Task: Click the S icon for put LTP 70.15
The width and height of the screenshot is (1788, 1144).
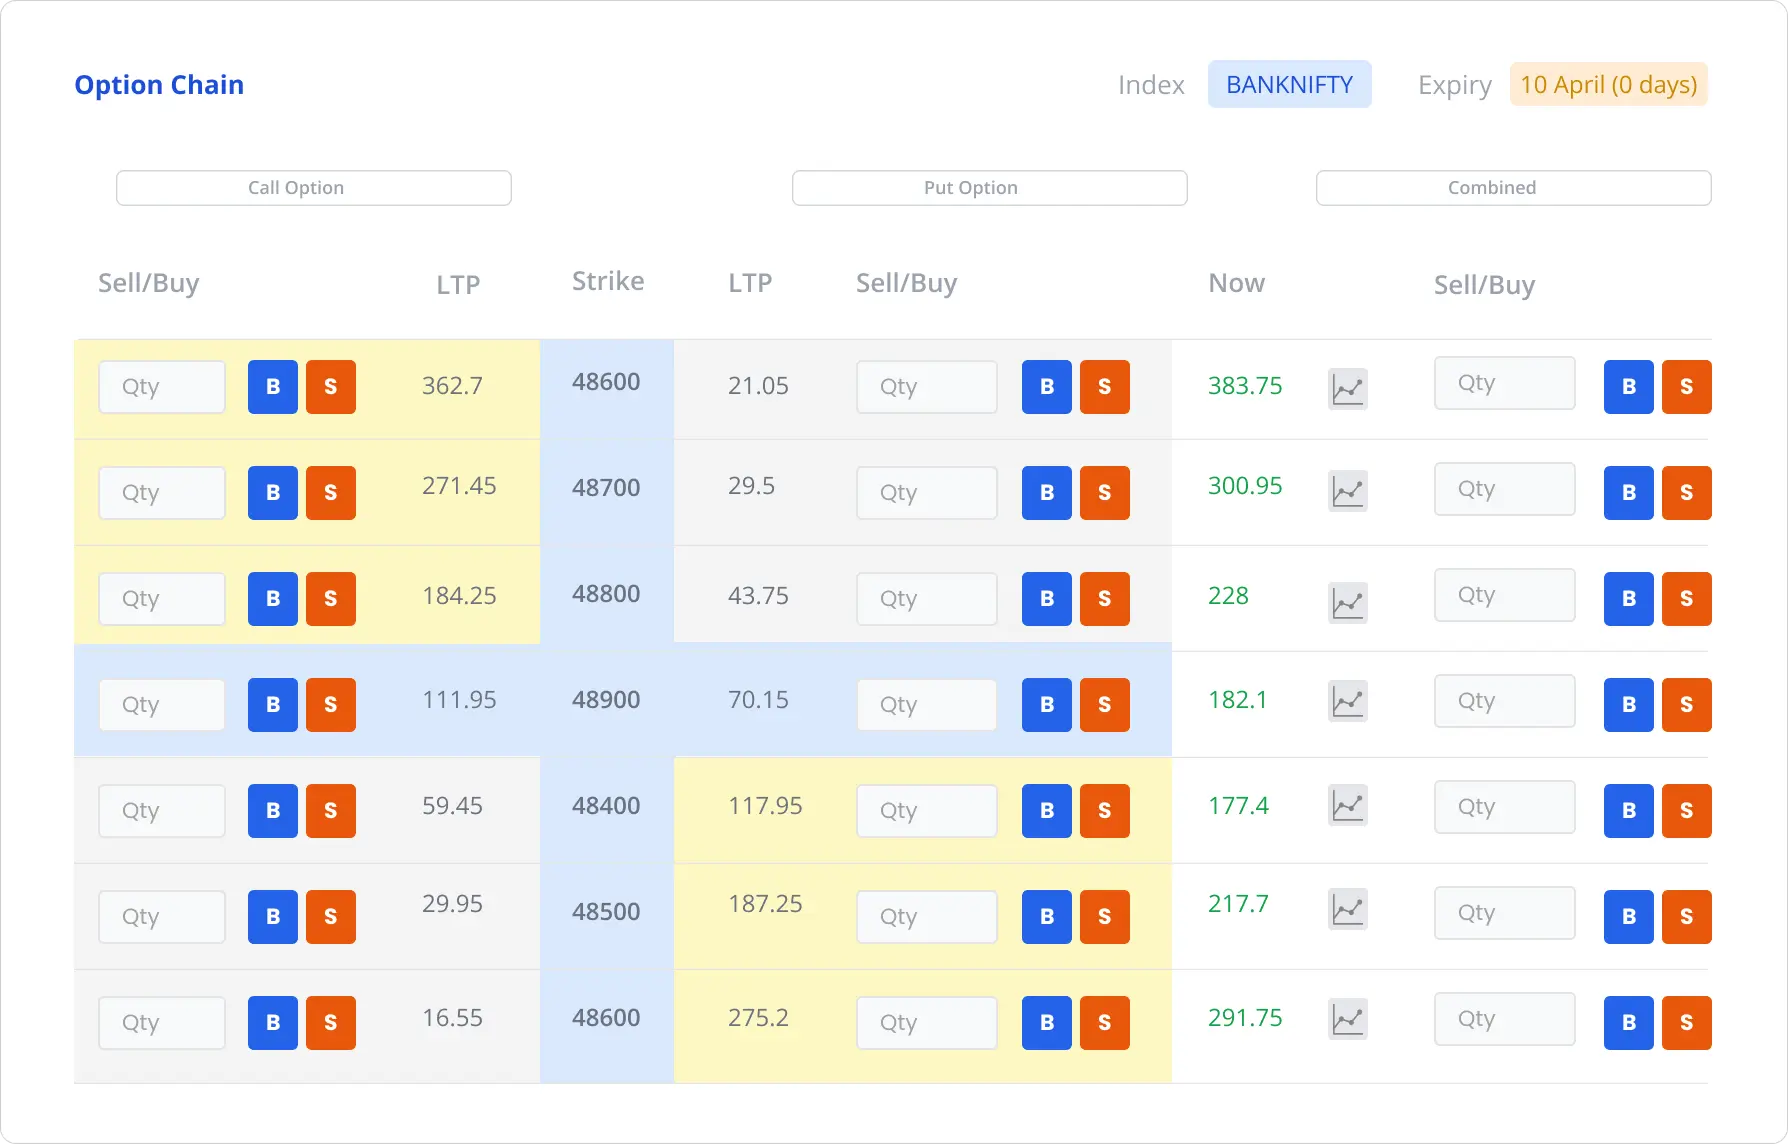Action: 1105,704
